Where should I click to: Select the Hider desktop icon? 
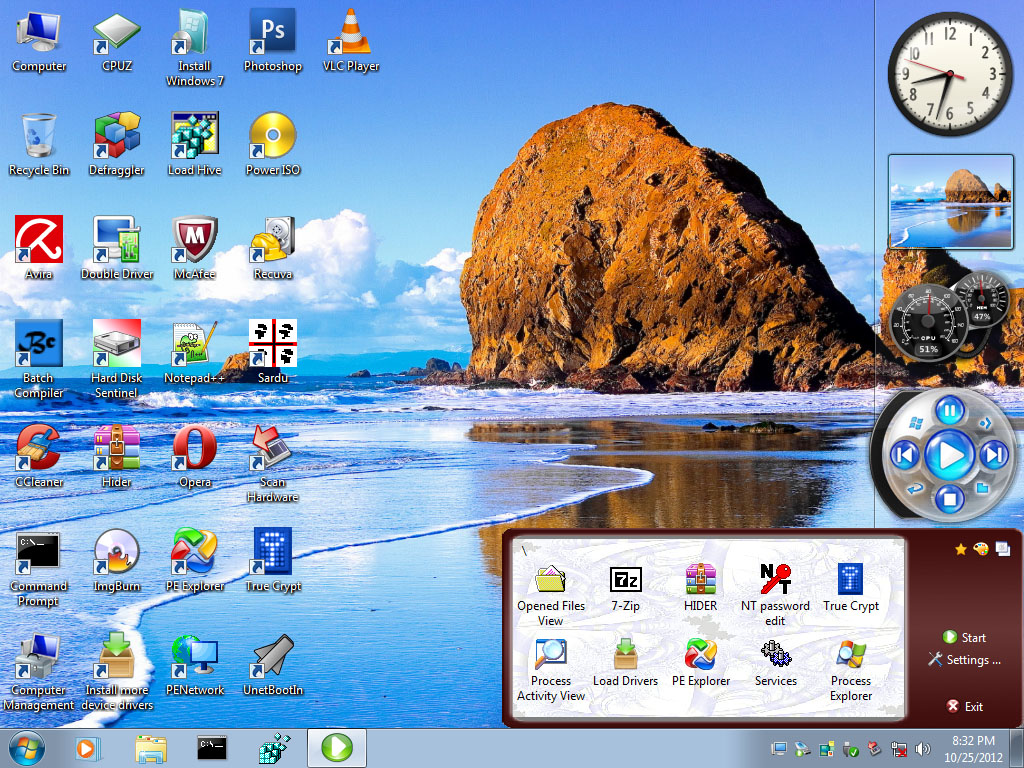coord(117,456)
